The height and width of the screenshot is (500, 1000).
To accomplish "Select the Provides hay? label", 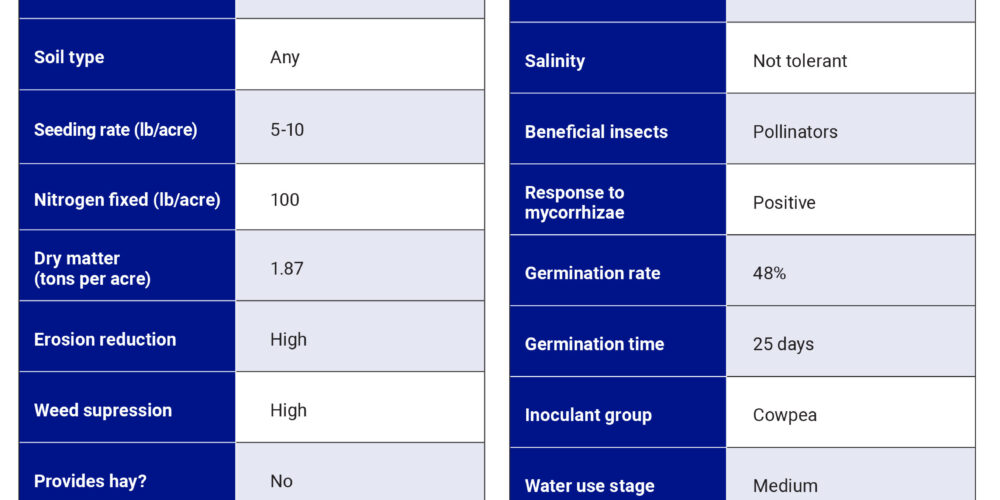I will click(x=92, y=481).
